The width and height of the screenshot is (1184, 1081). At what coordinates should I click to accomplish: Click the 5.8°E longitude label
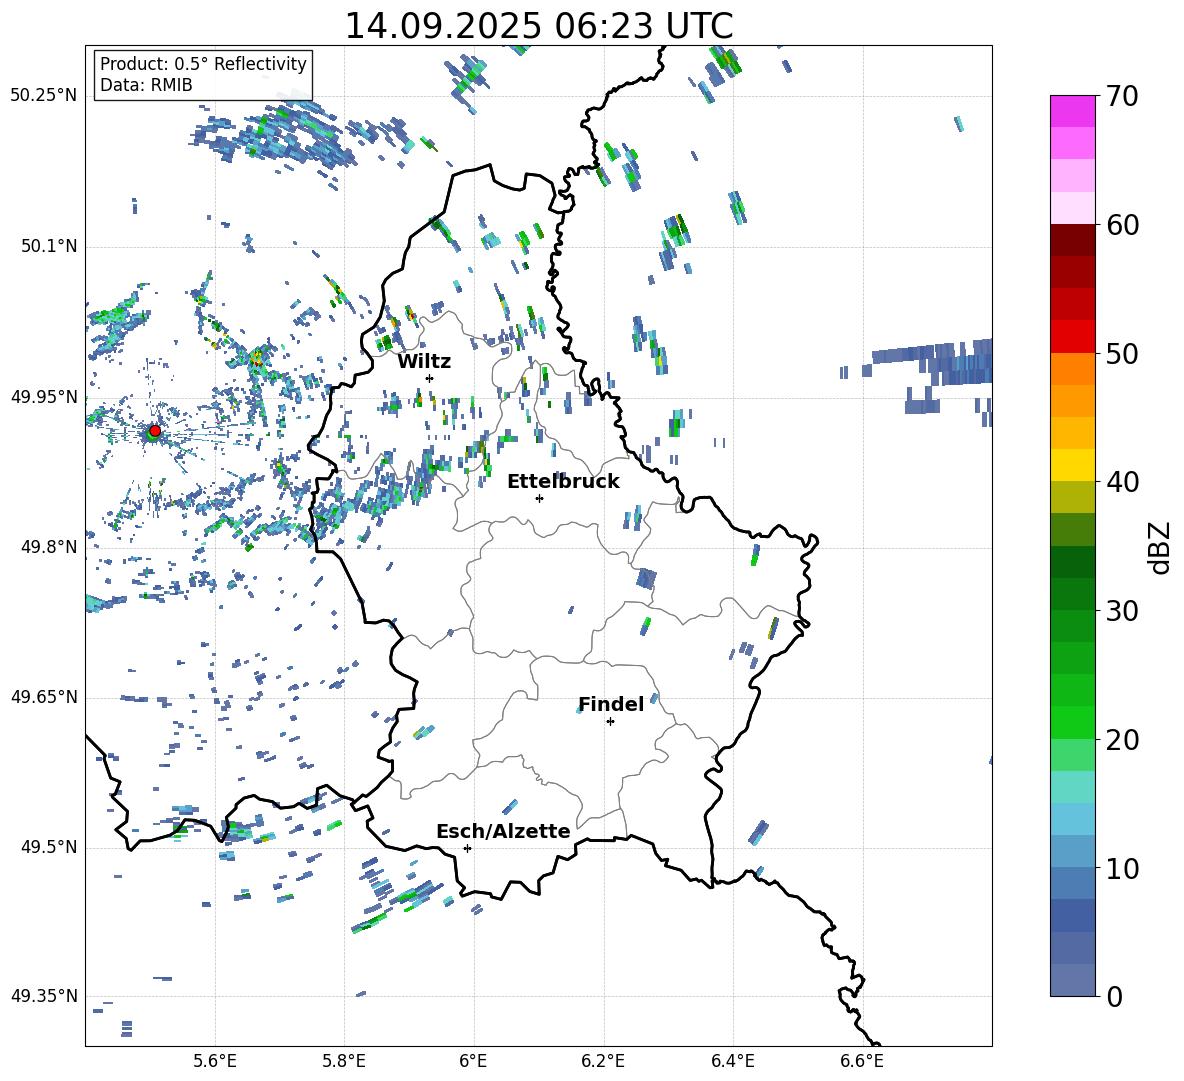coord(344,1061)
